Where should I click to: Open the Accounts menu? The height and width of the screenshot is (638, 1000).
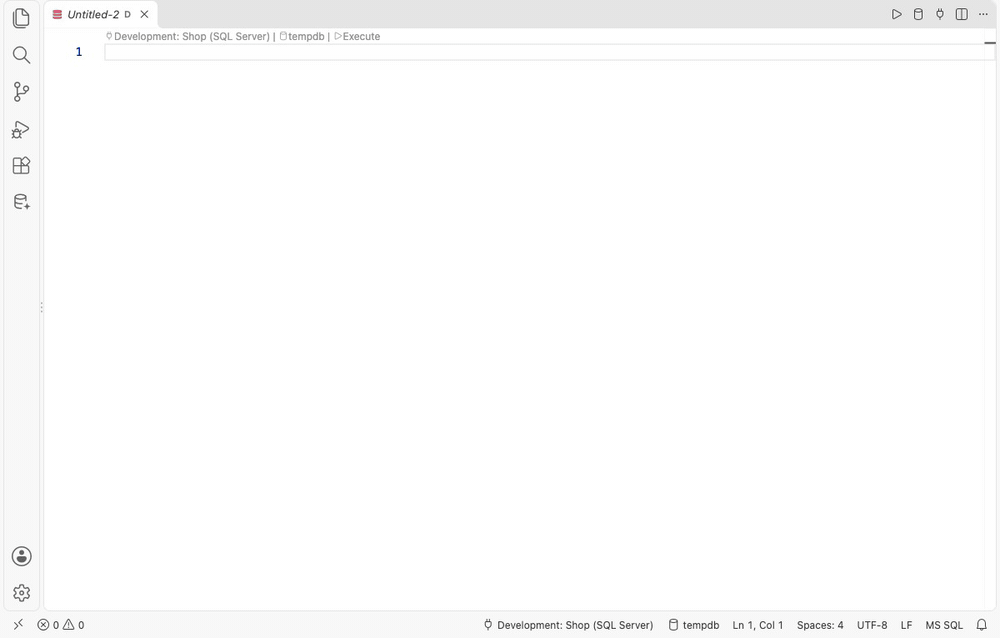click(x=21, y=556)
